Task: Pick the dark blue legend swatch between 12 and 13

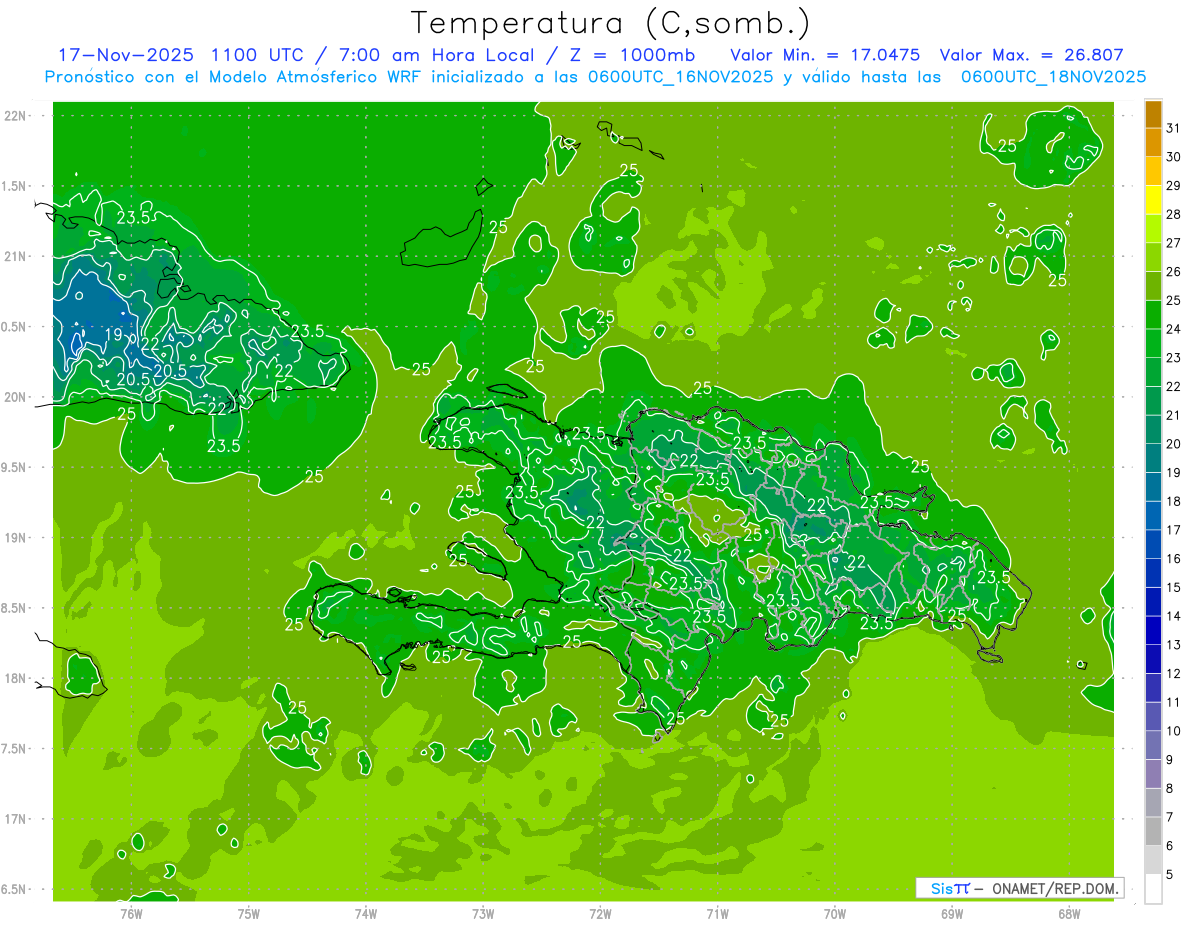Action: coord(1153,659)
